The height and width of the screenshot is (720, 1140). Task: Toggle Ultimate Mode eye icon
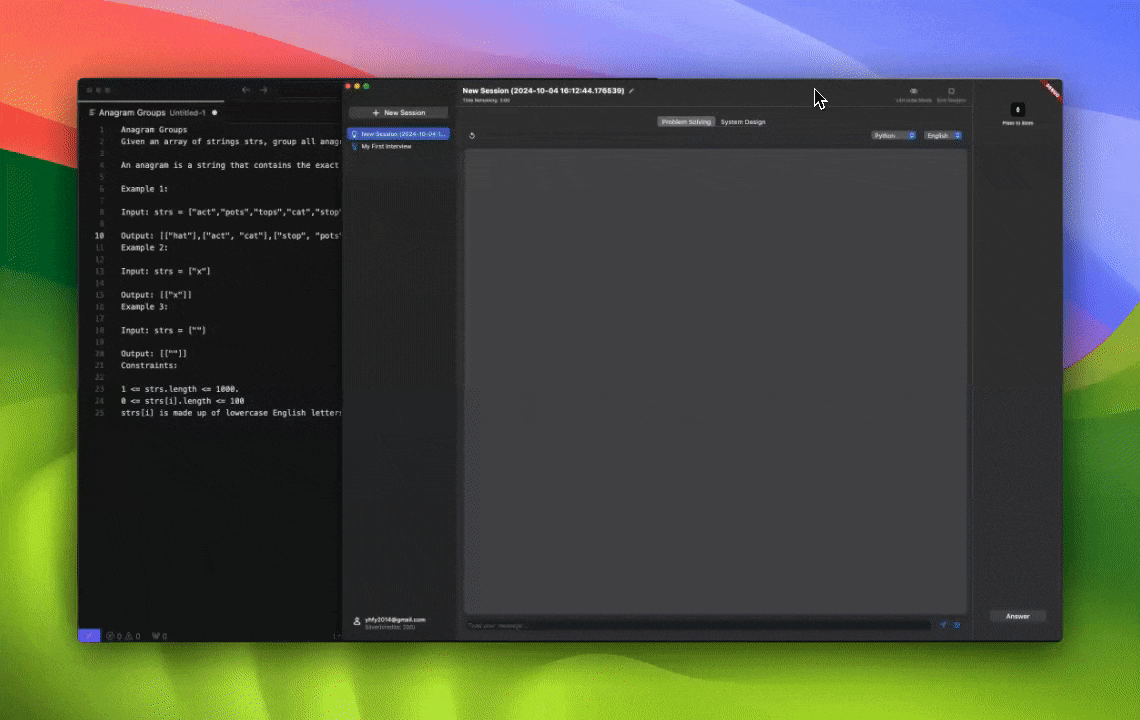click(913, 92)
